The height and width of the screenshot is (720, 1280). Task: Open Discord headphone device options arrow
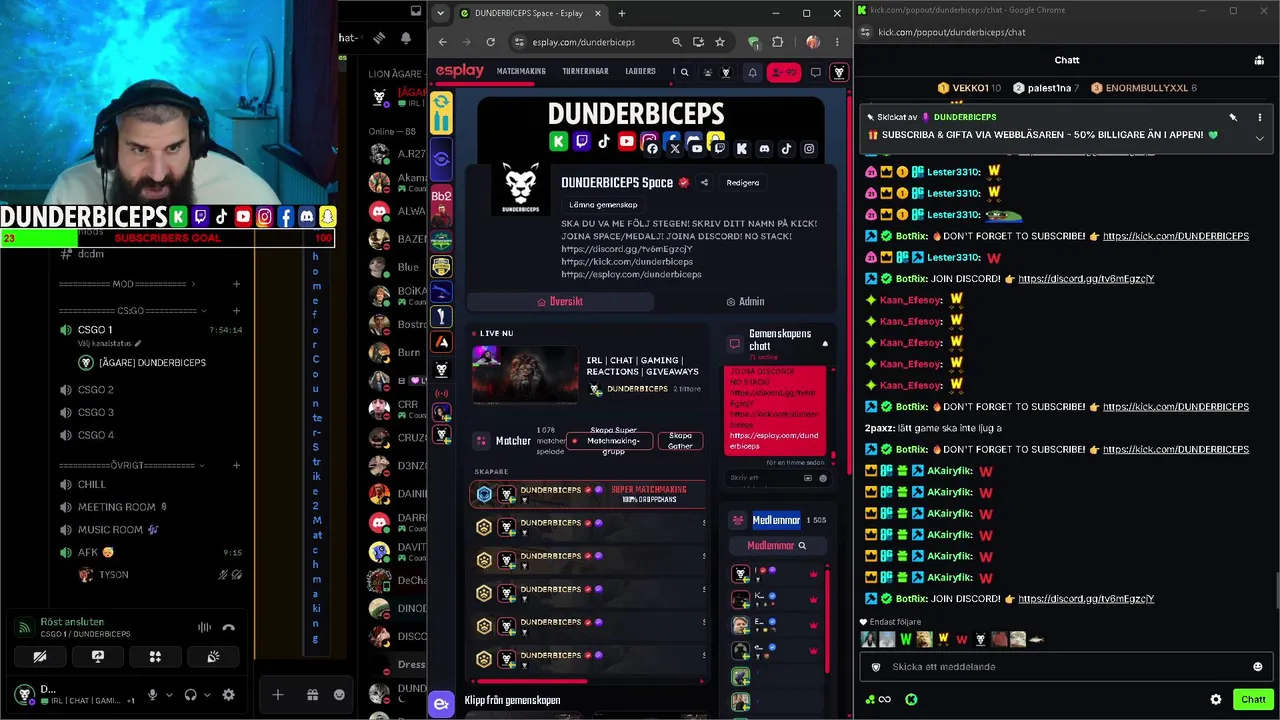click(206, 695)
